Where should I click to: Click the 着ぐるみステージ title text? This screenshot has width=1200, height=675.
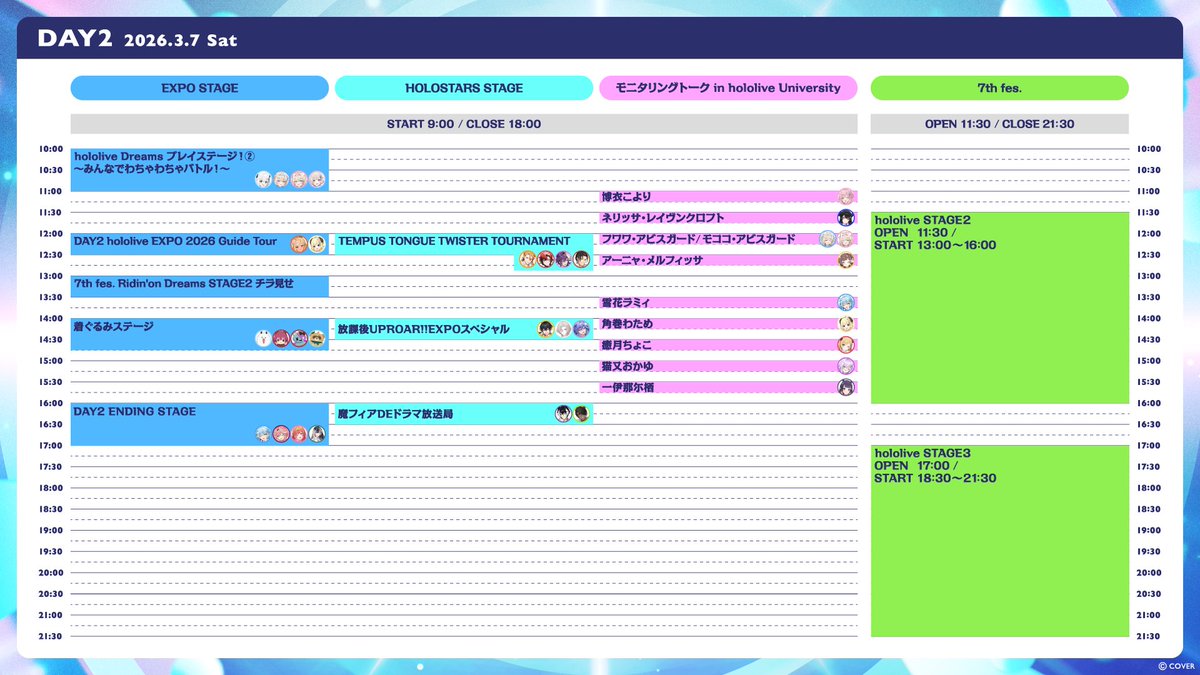tap(114, 326)
